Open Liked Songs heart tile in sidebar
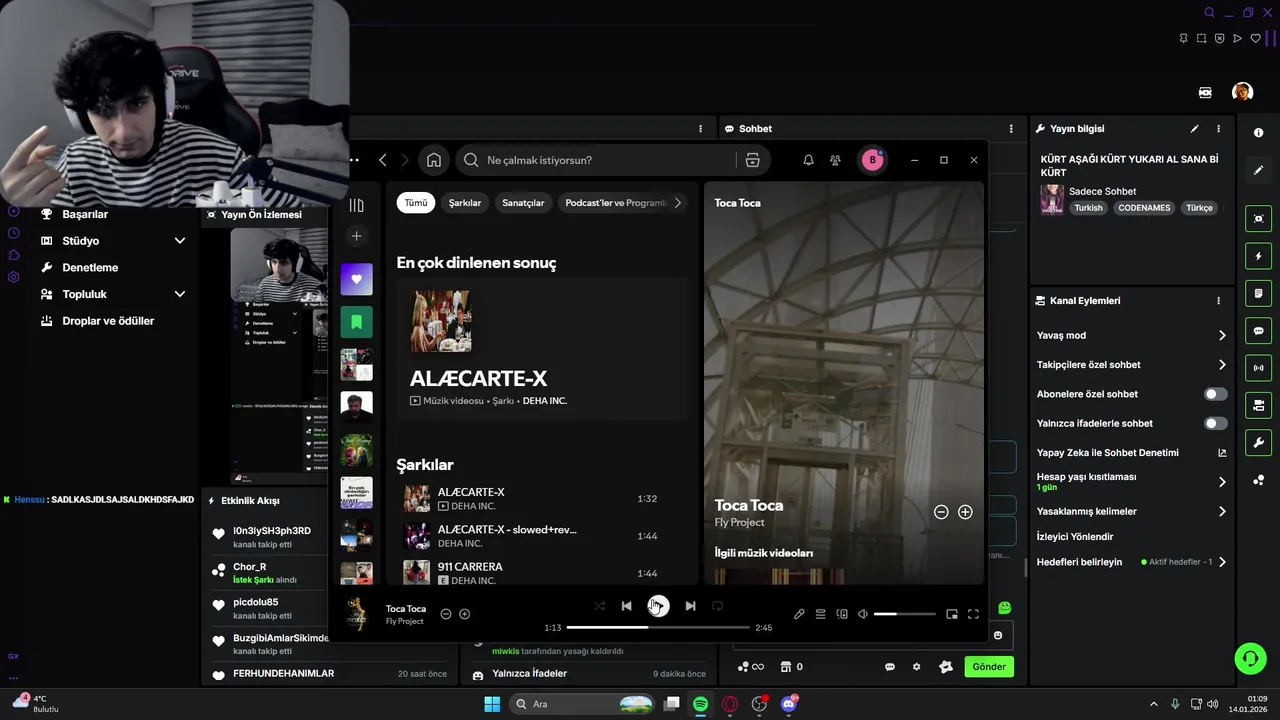 click(x=356, y=279)
